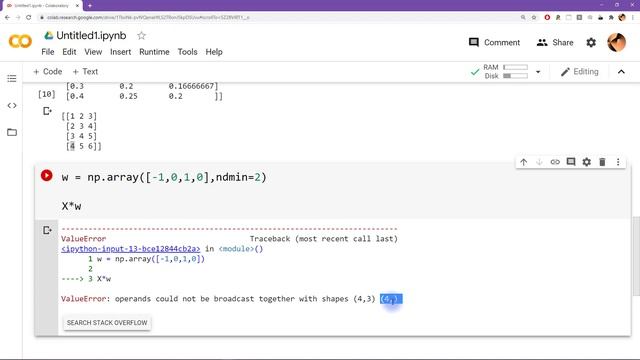Add a new Code cell
The image size is (640, 360).
point(48,72)
